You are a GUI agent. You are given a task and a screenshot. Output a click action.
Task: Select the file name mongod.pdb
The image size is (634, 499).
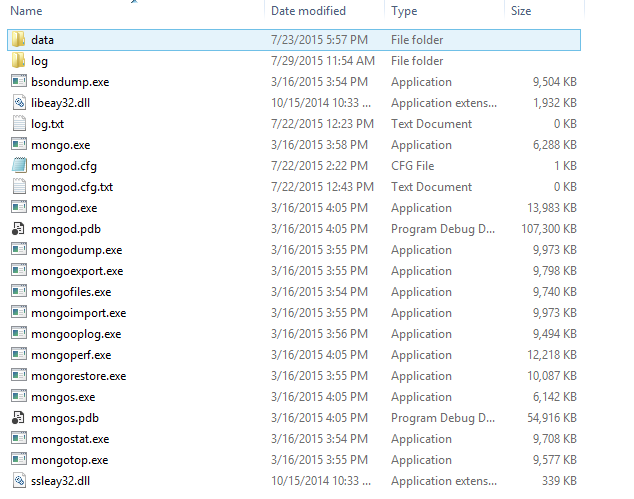point(66,229)
